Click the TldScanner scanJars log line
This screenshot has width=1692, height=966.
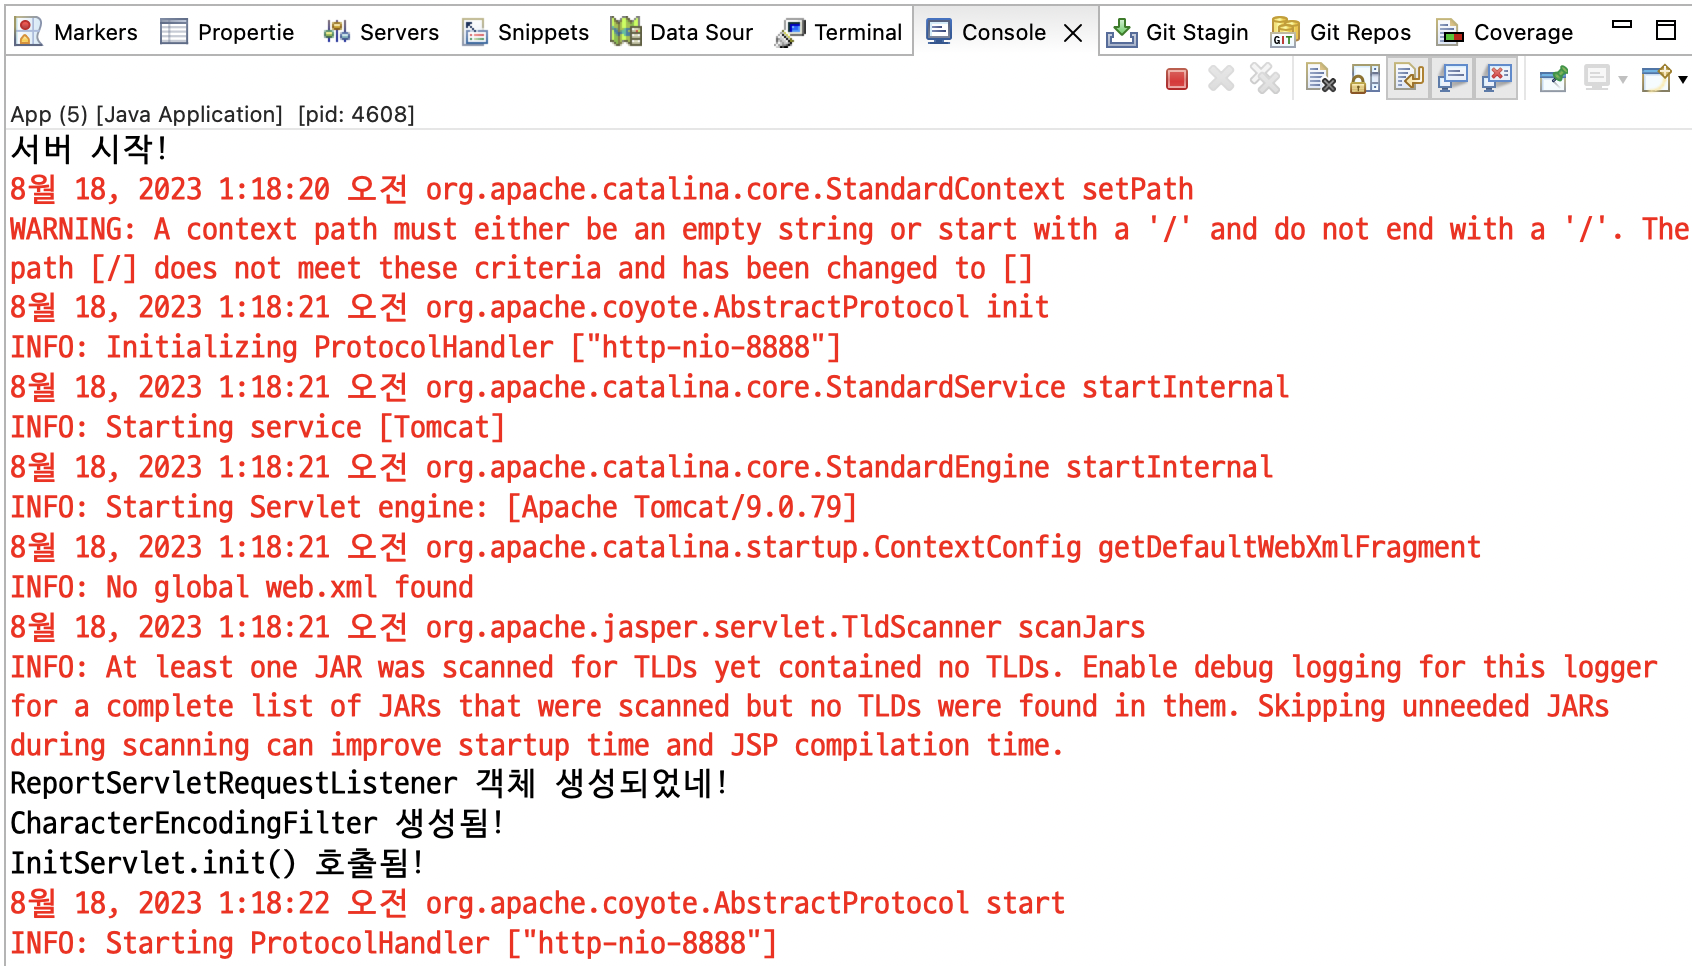point(578,627)
